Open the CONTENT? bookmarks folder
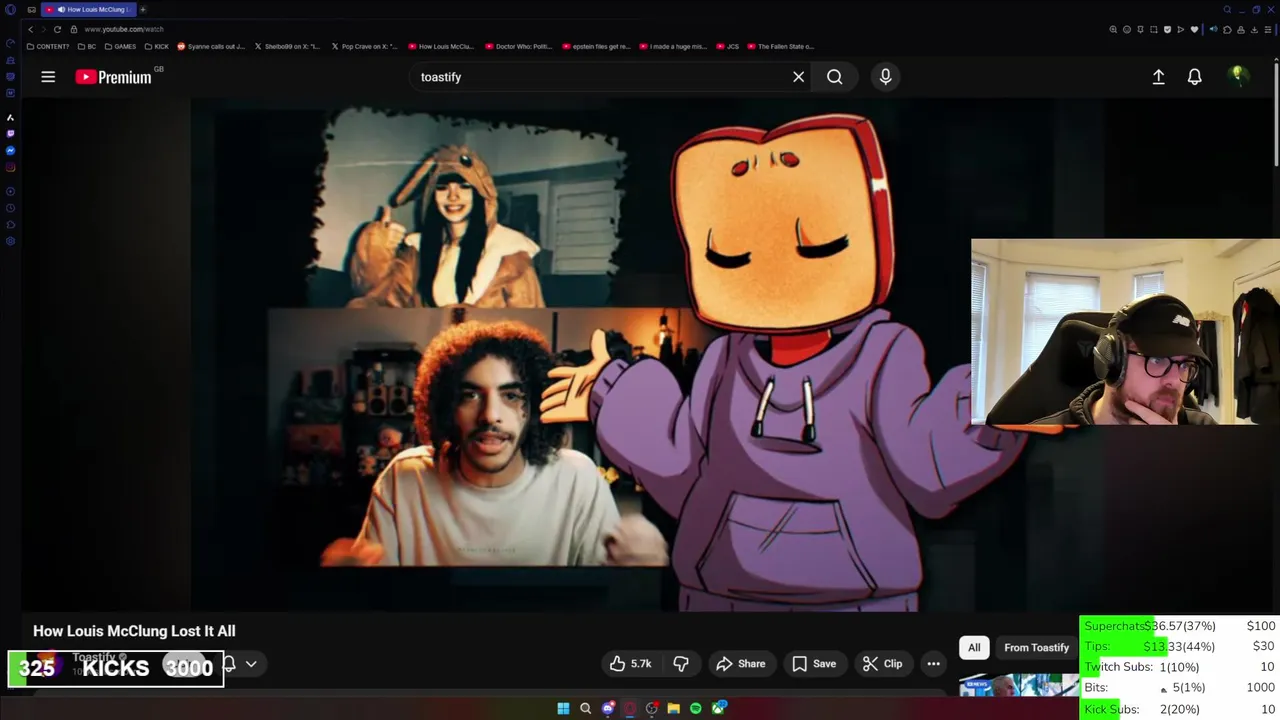The width and height of the screenshot is (1280, 720). coord(48,46)
